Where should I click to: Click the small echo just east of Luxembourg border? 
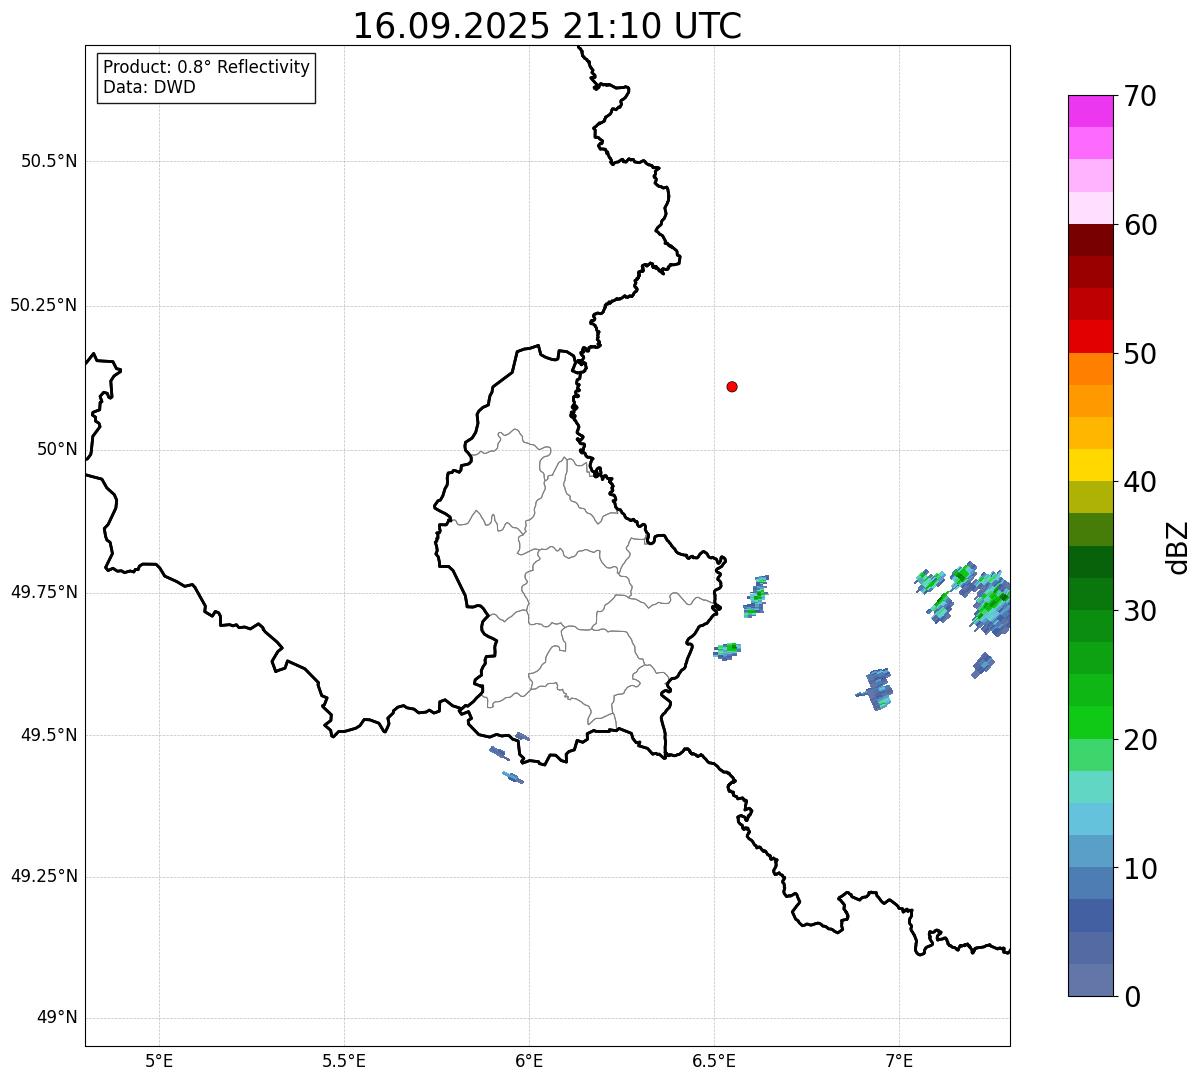point(727,650)
